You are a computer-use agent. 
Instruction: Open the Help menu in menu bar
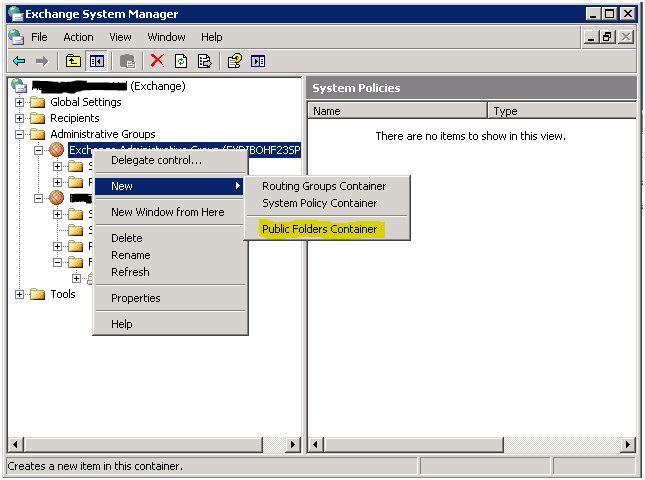(x=211, y=37)
